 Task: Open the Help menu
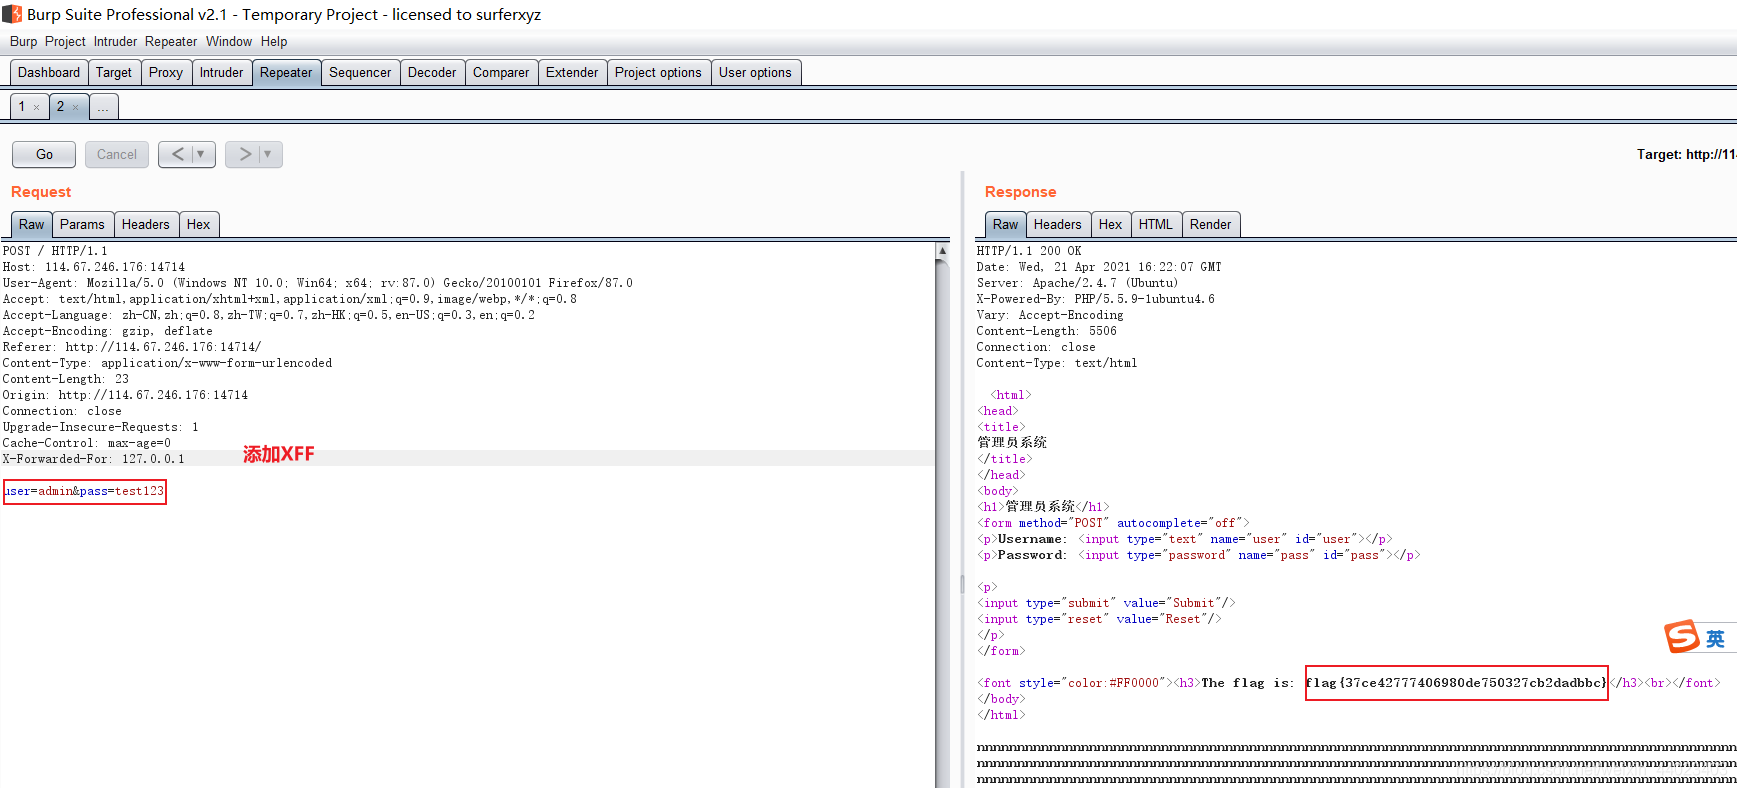[274, 41]
